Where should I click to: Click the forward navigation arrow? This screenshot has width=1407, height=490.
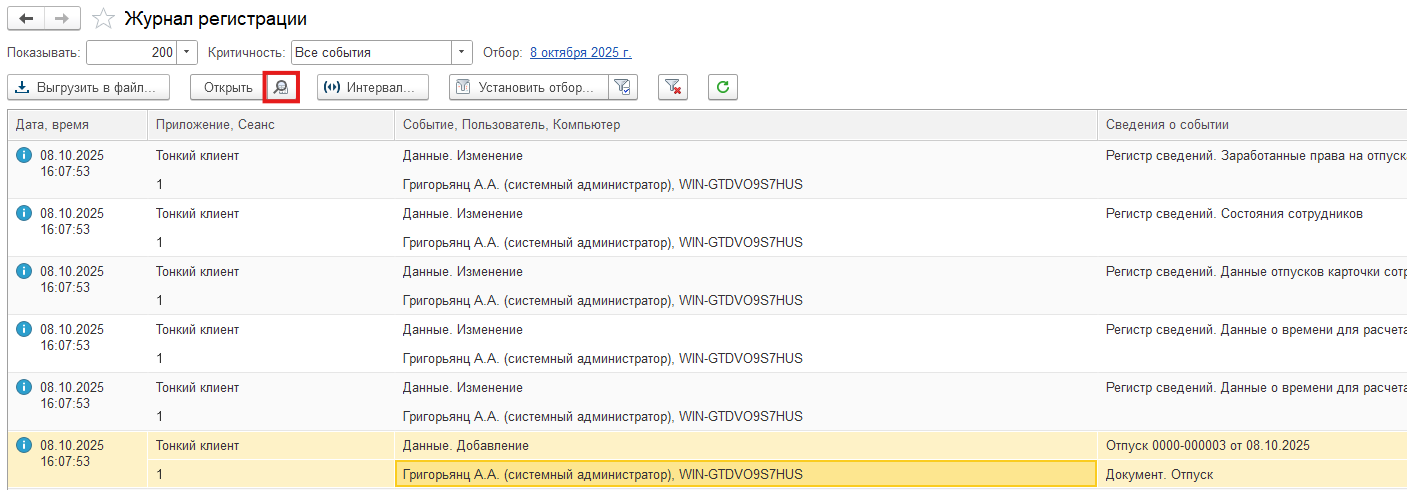coord(62,19)
